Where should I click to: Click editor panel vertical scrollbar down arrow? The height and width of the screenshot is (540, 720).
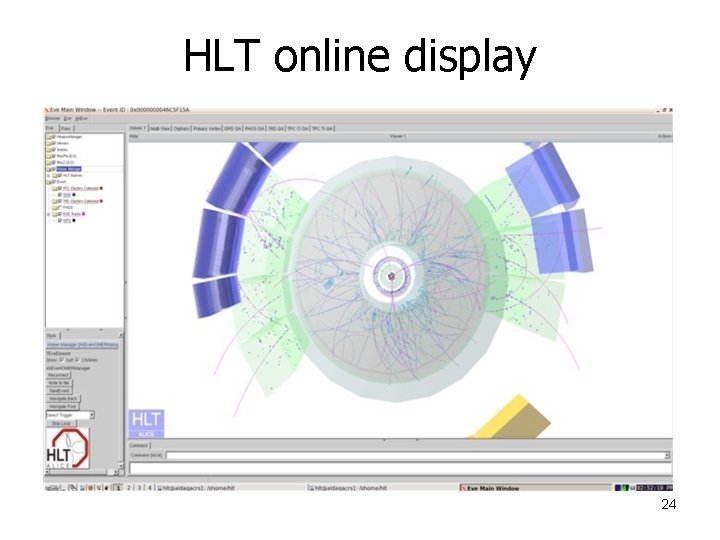(121, 466)
